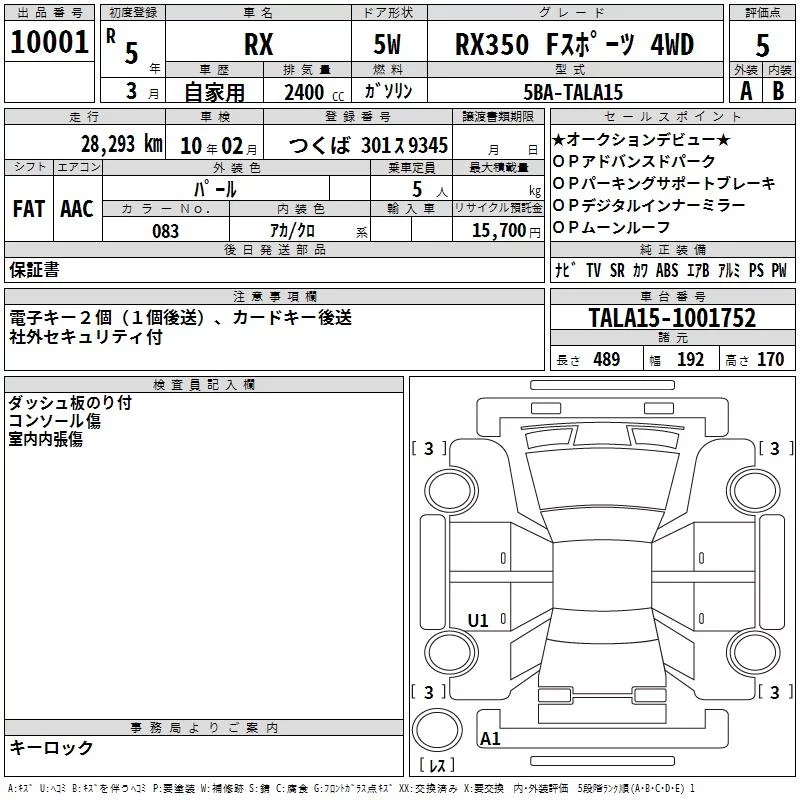Click the [レス] label under spare tire

click(437, 766)
